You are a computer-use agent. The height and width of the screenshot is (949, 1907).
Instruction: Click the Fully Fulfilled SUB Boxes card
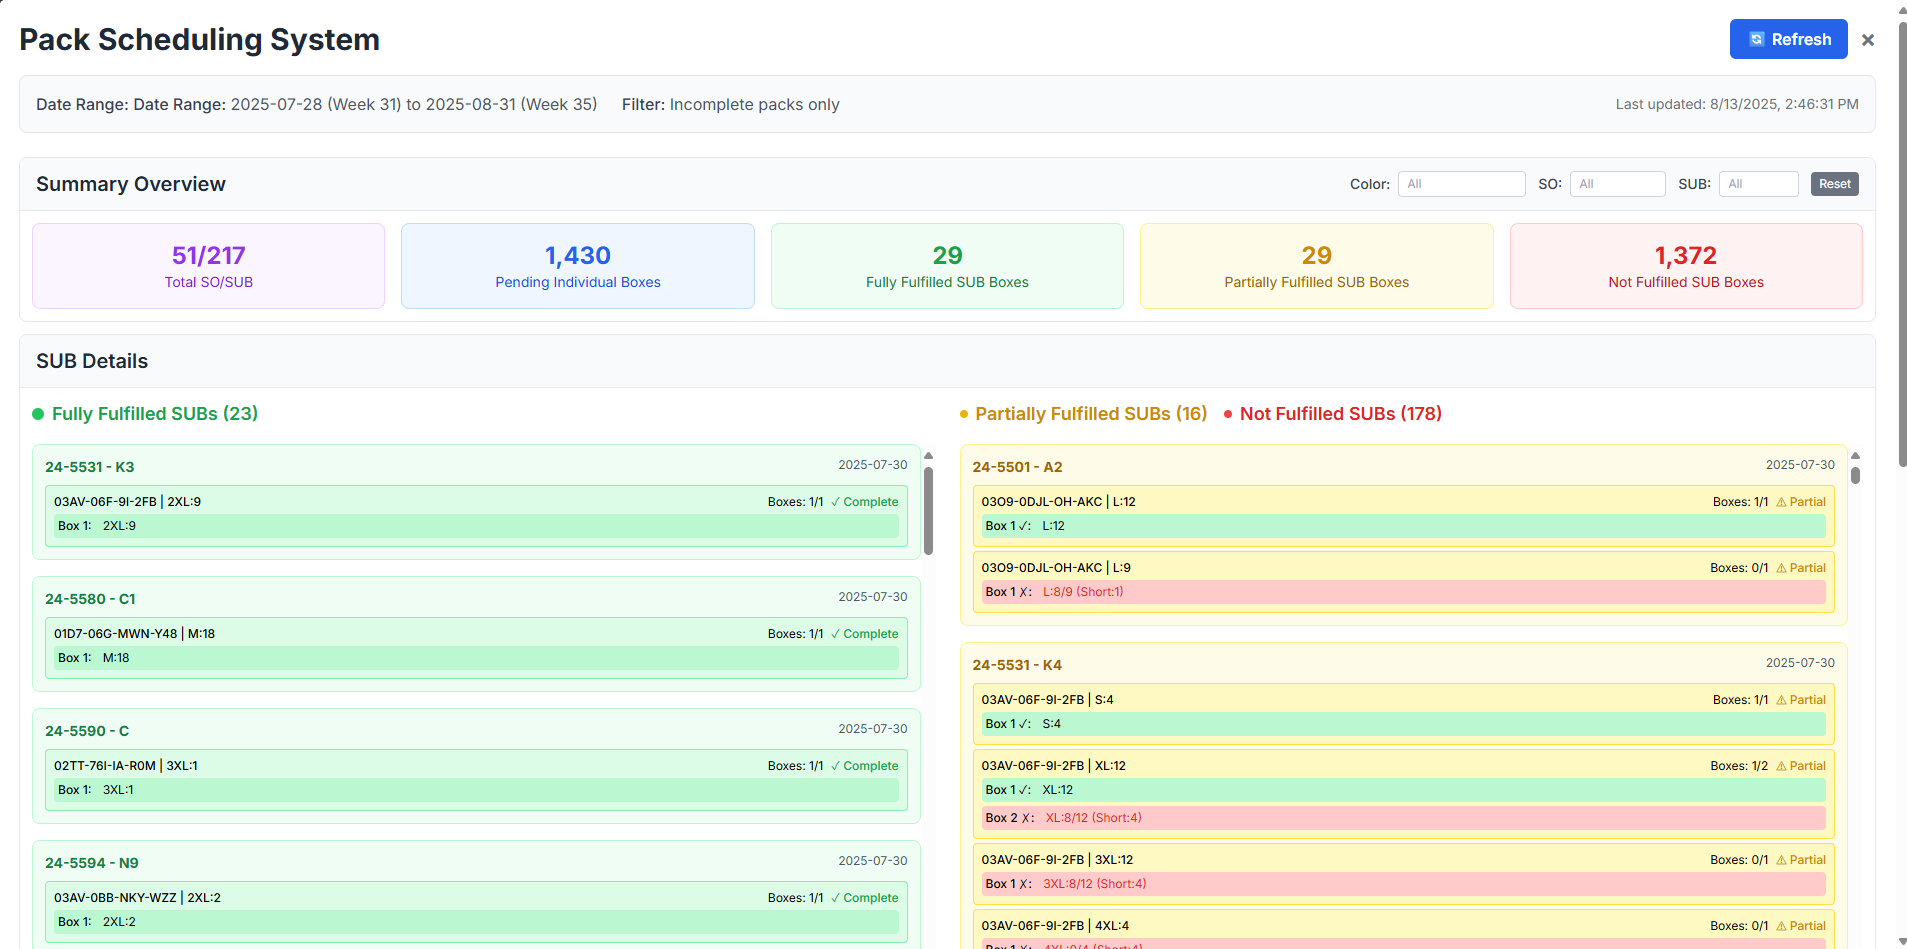point(947,266)
